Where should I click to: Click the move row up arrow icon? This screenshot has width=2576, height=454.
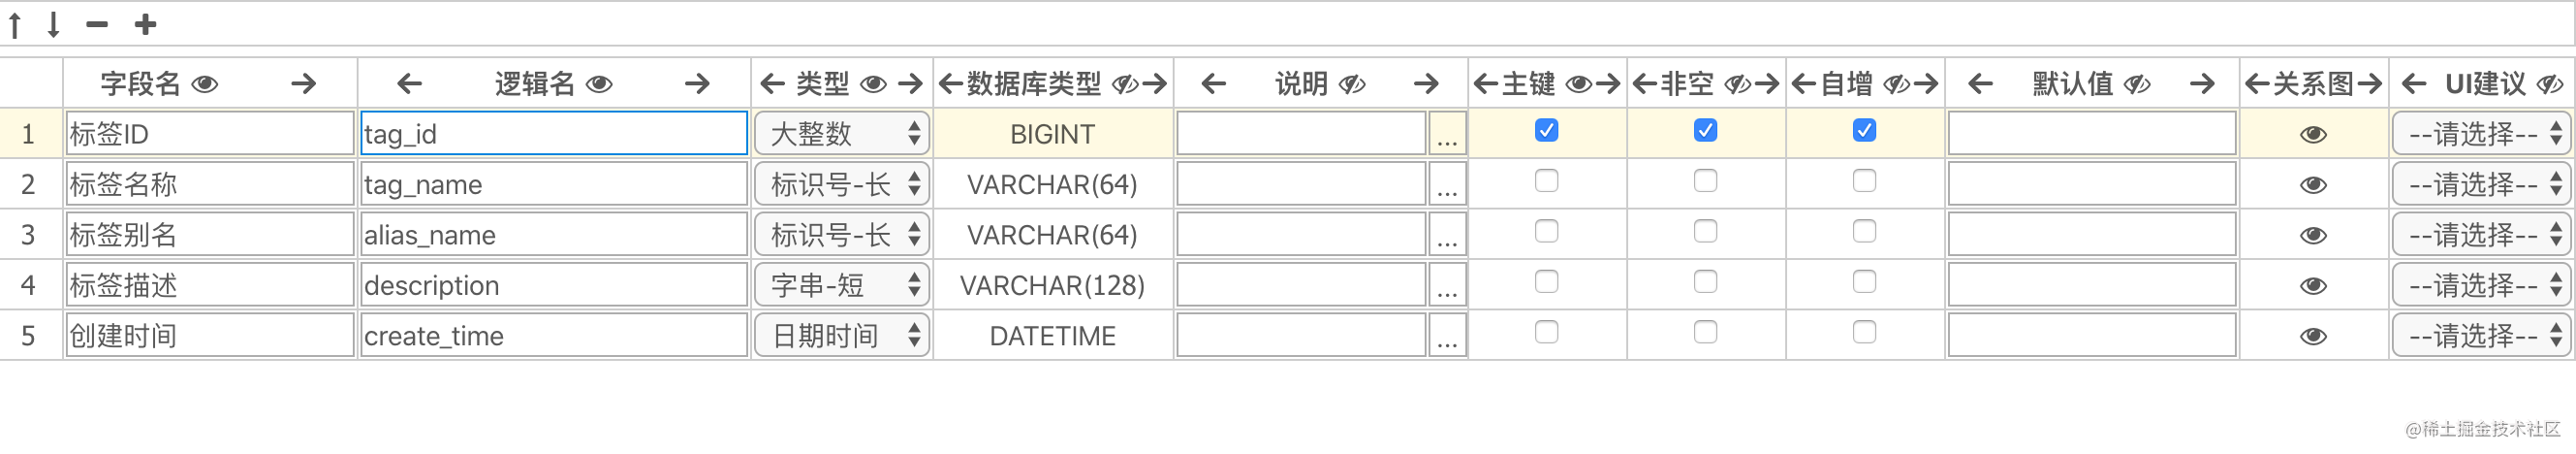[15, 24]
